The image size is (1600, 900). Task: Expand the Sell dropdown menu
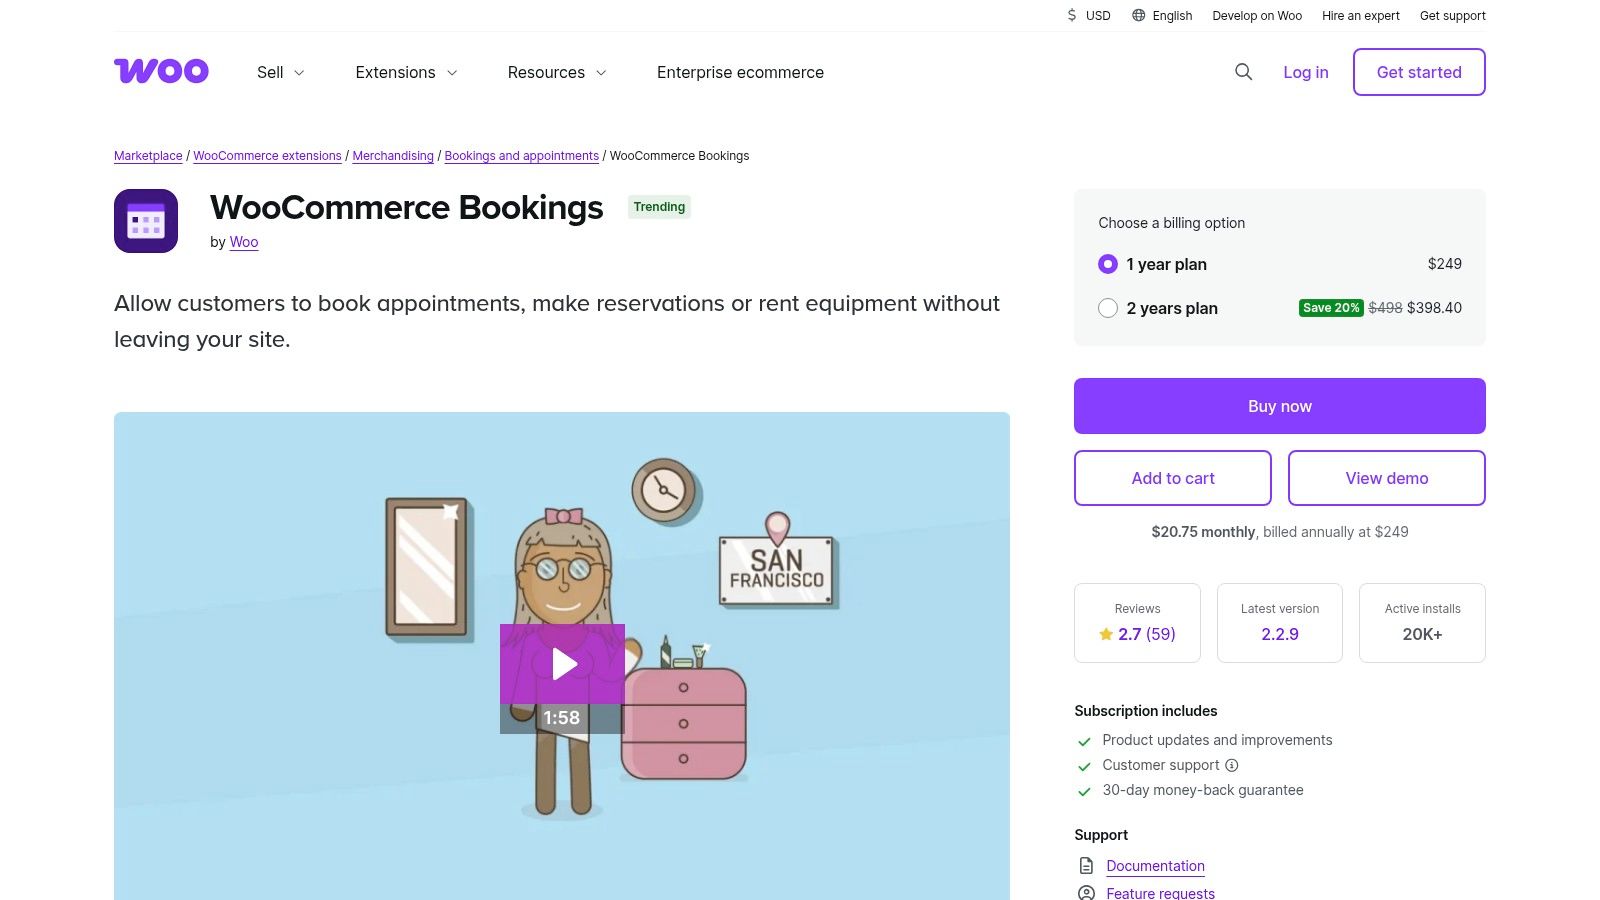280,72
